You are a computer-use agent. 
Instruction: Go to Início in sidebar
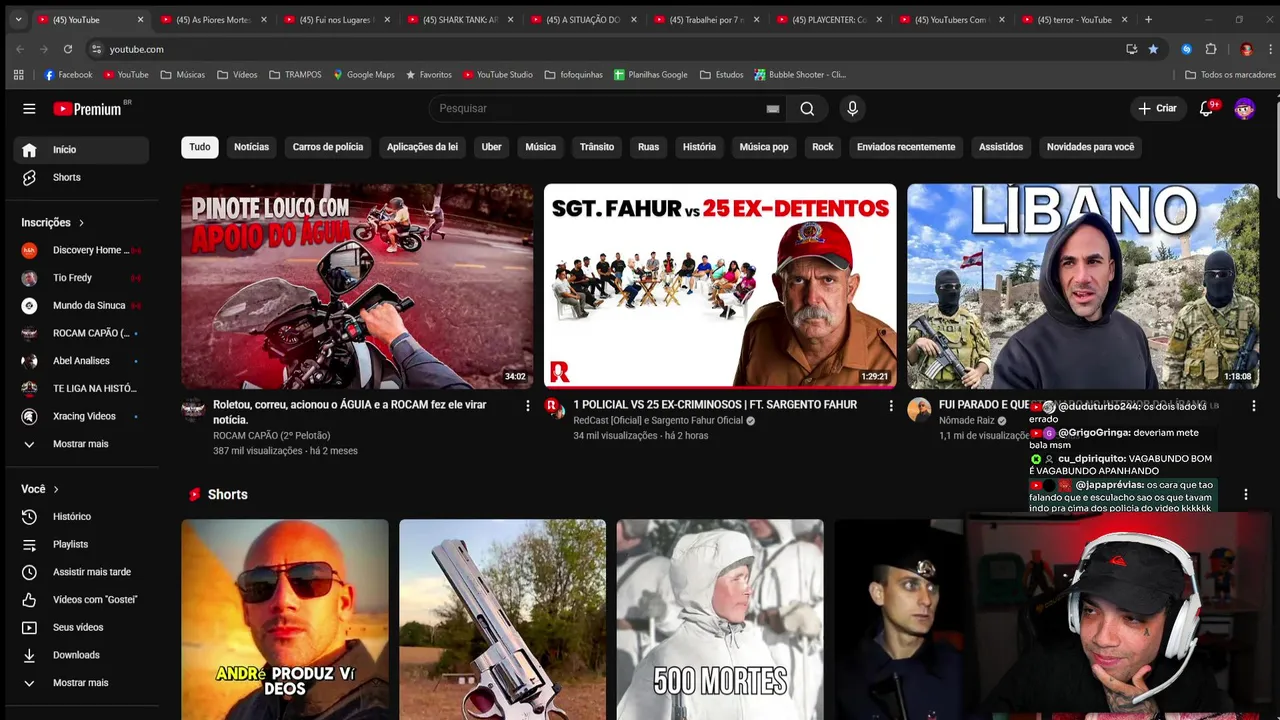[x=81, y=149]
